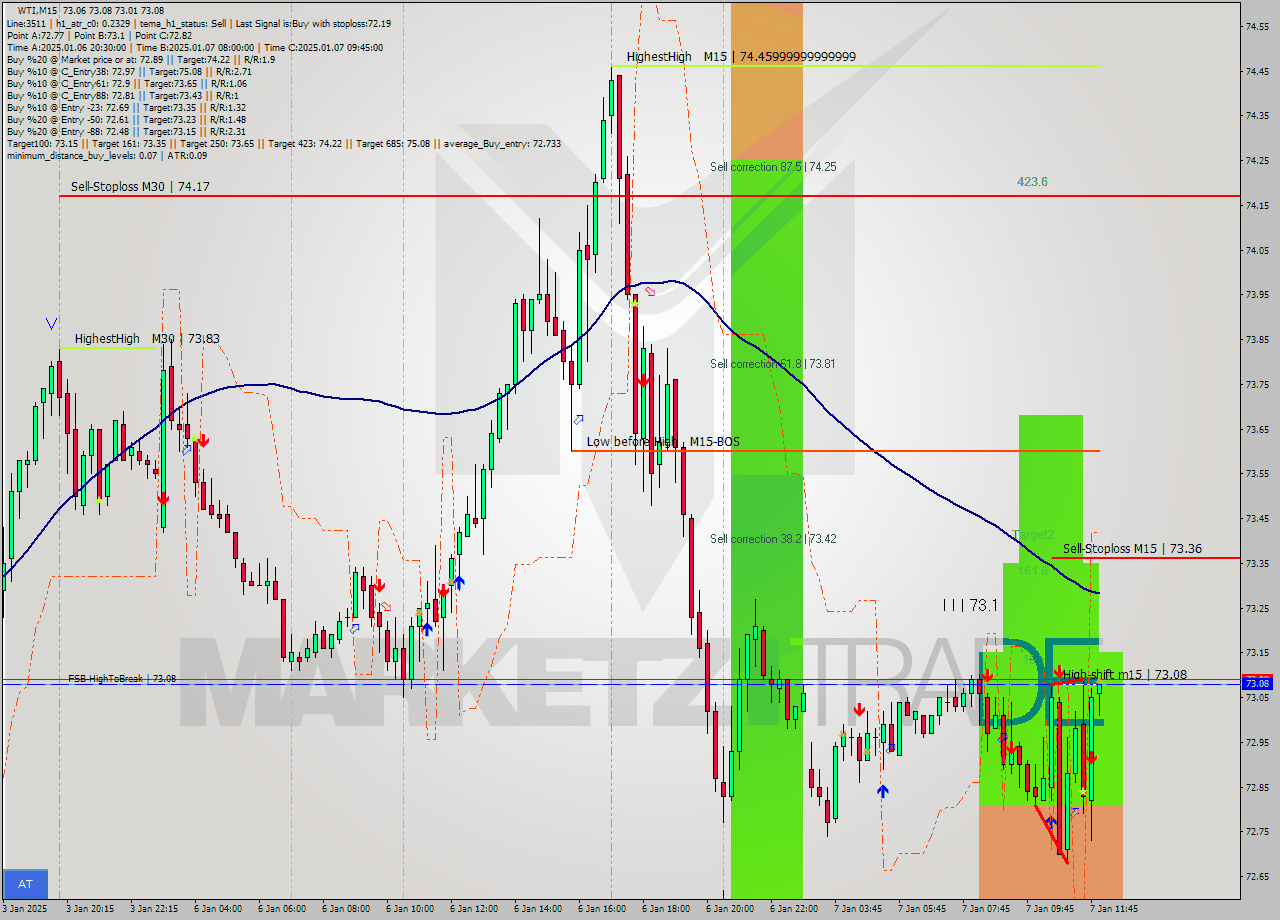Screen dimensions: 1280x920
Task: Click the Sell-Stoploss M15 | 73.36 label
Action: [x=1132, y=549]
